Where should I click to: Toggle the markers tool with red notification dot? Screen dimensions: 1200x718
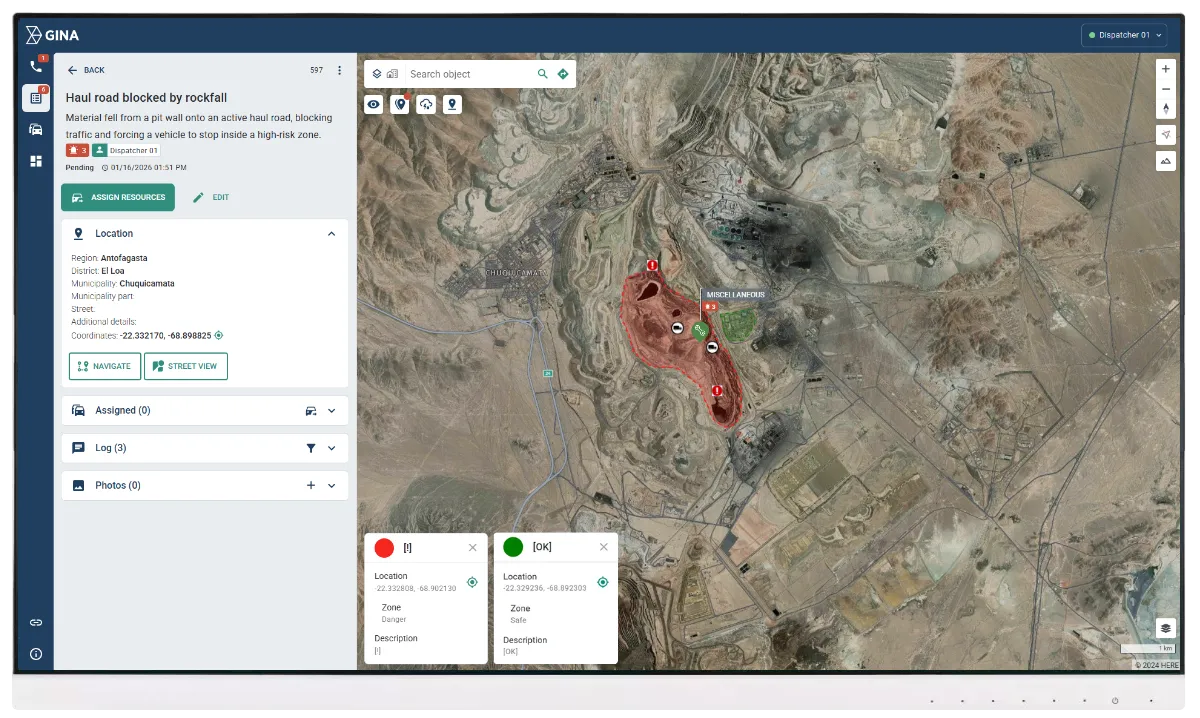(399, 104)
